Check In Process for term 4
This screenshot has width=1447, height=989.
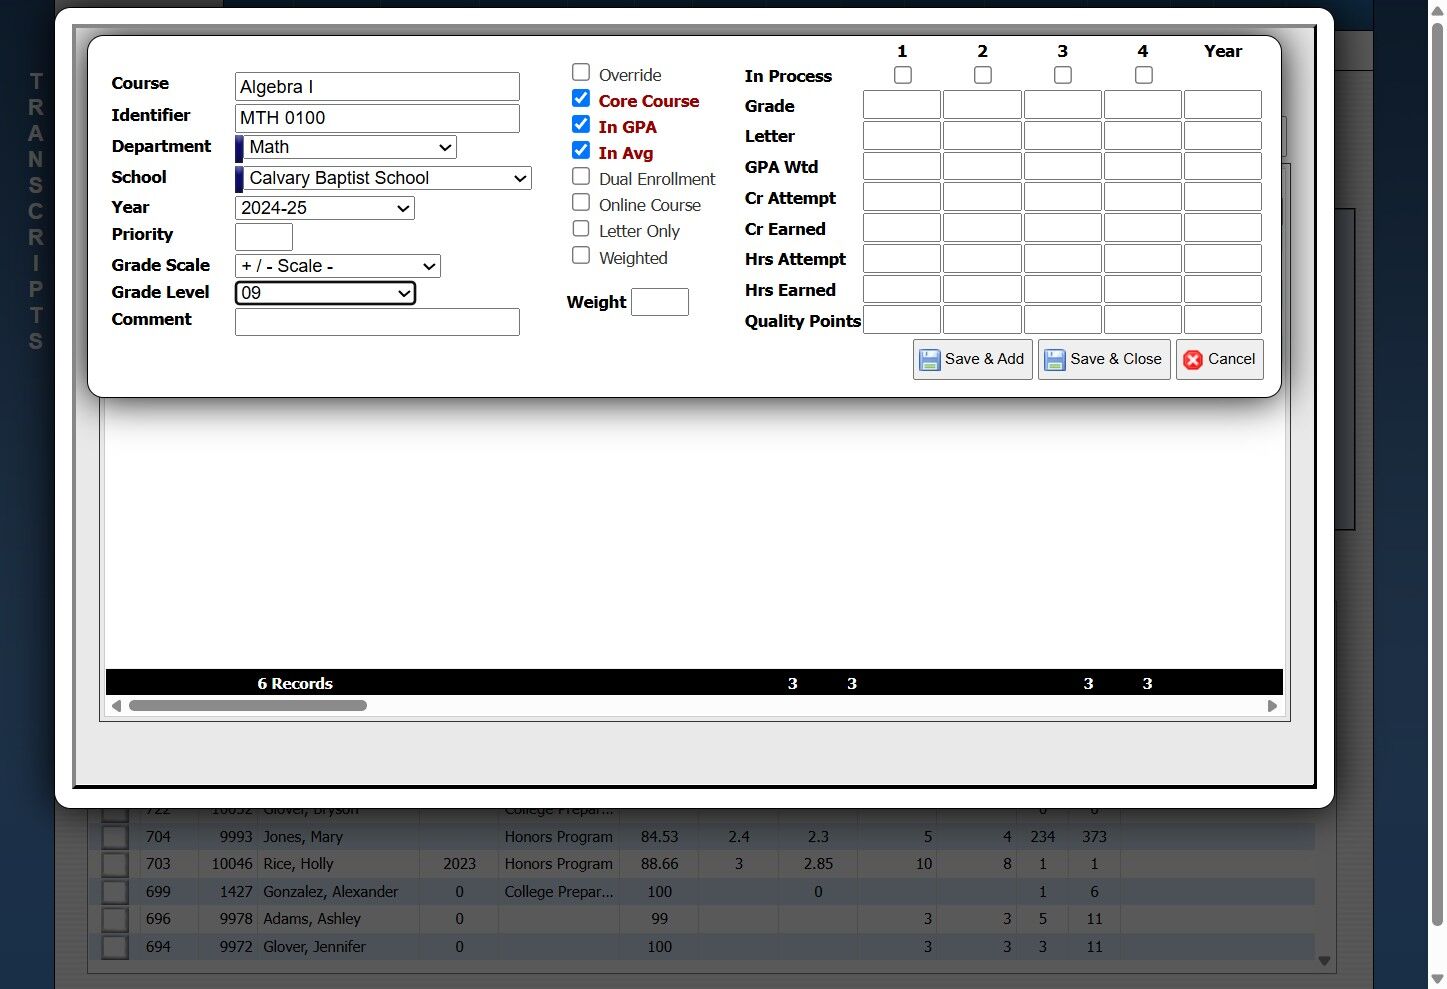pyautogui.click(x=1144, y=75)
